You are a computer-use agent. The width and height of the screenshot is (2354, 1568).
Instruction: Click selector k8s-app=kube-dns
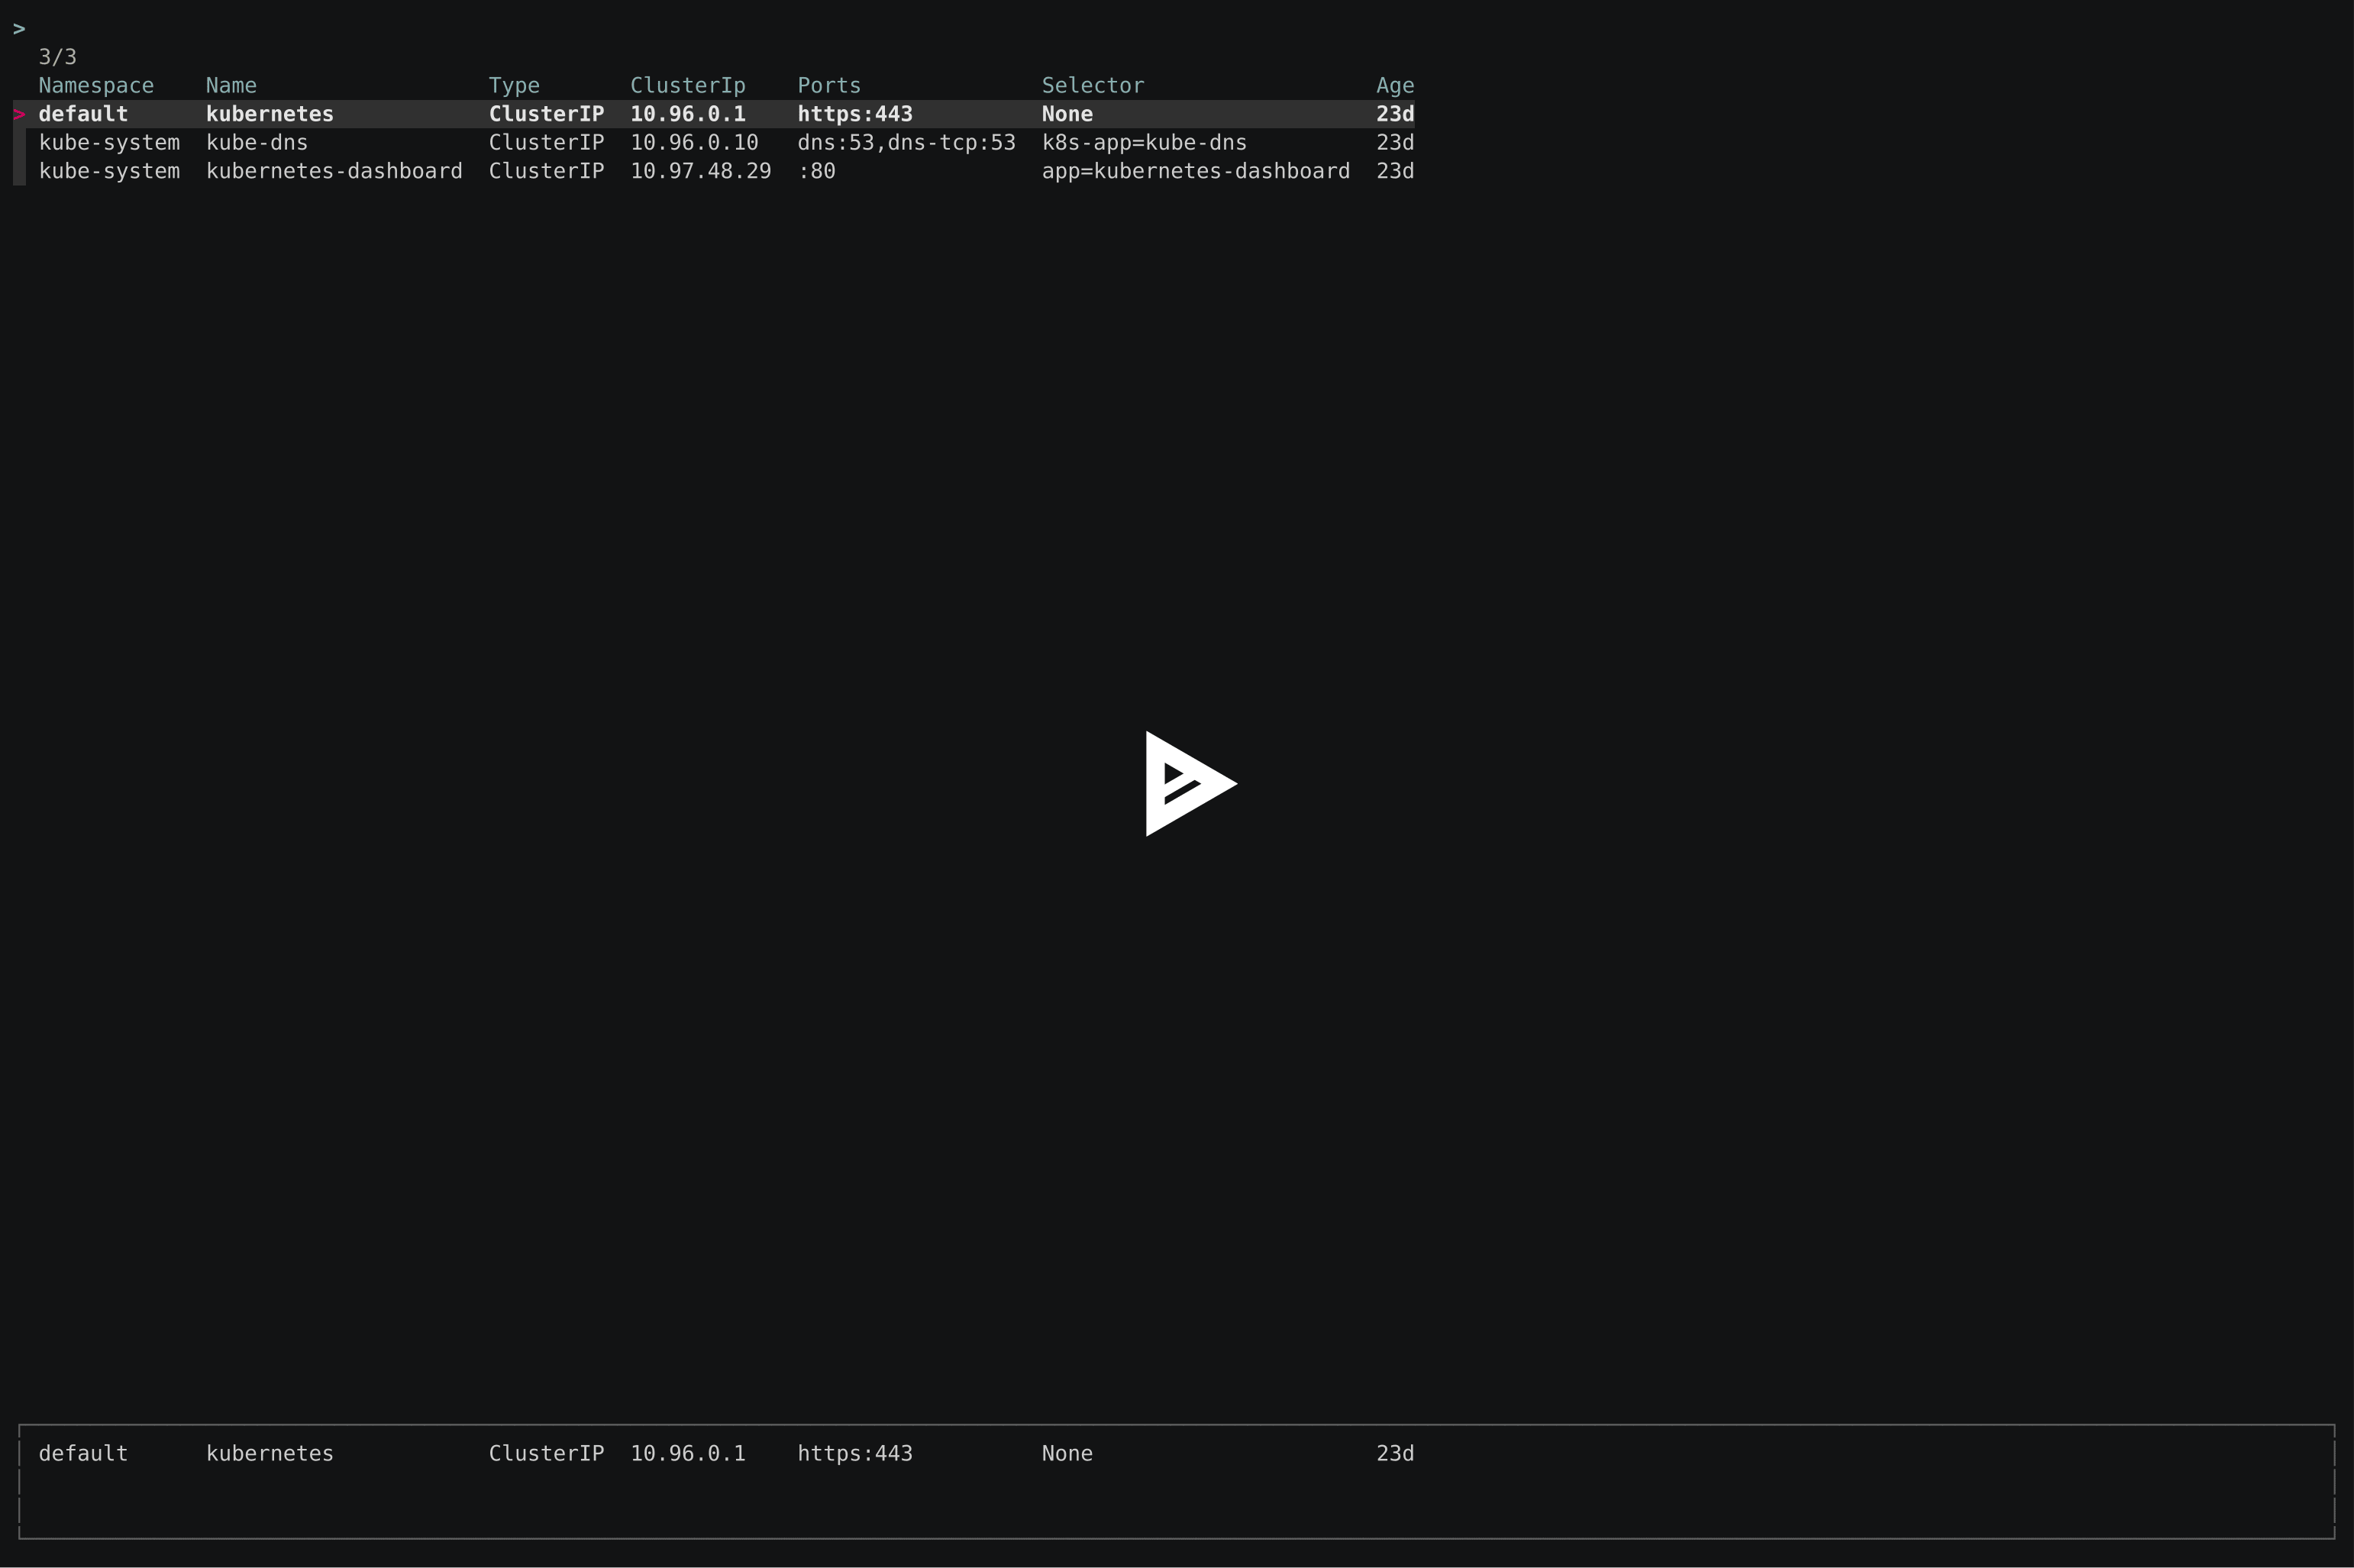click(x=1144, y=143)
